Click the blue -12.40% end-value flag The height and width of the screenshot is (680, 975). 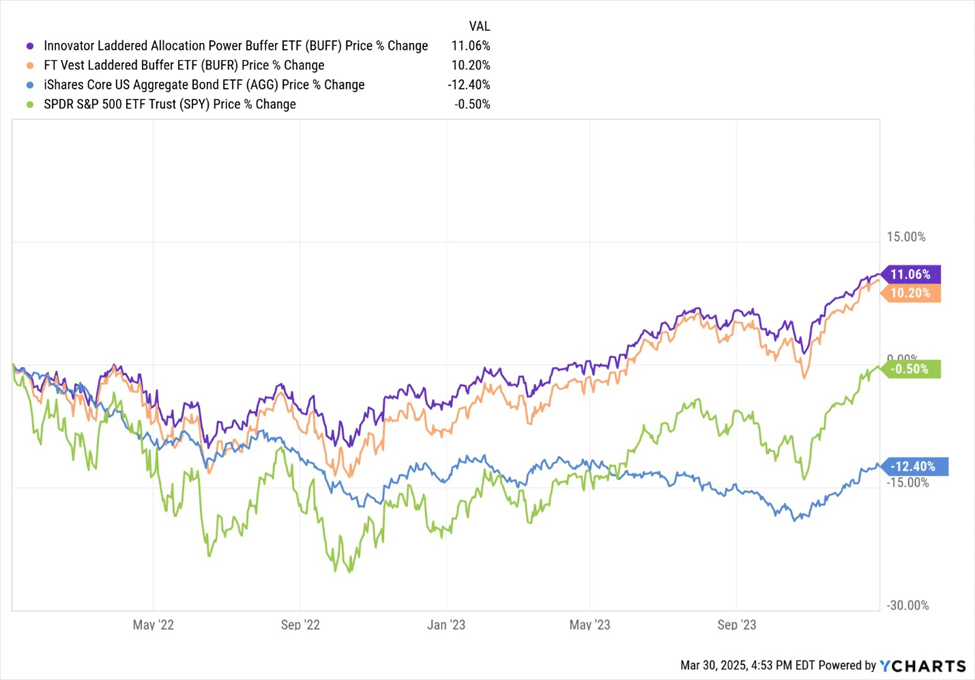tap(914, 466)
